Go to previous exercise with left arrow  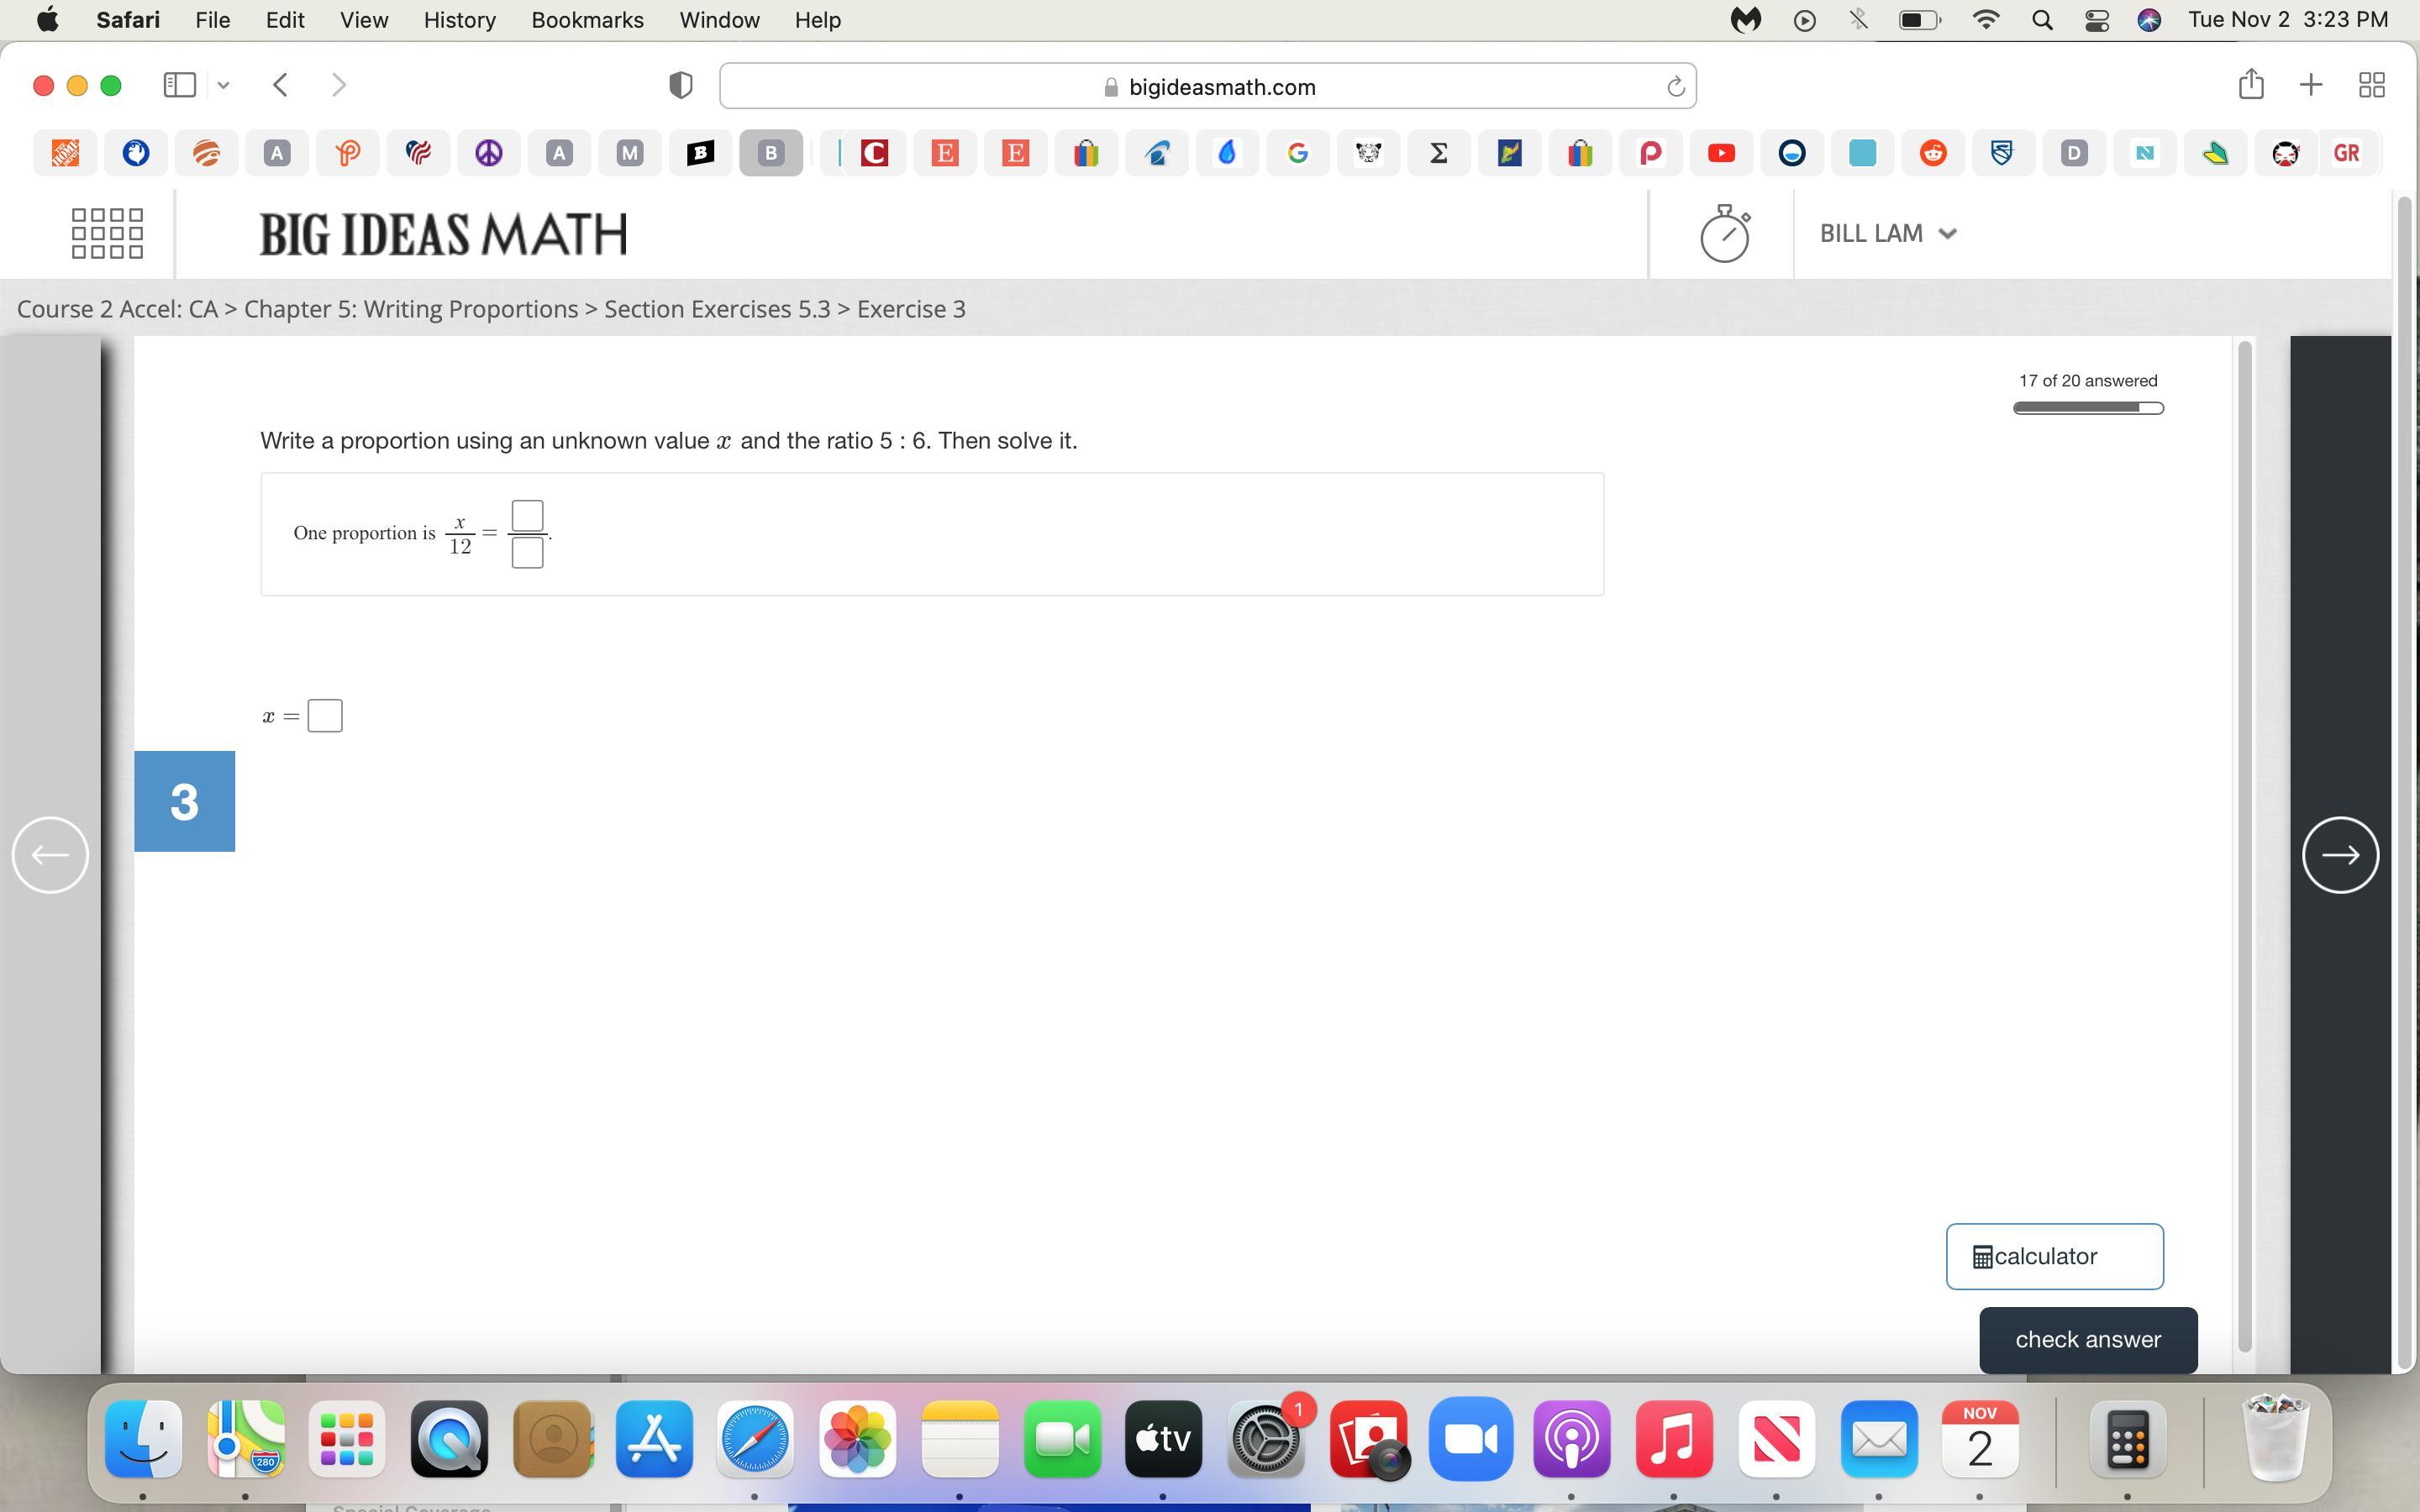click(50, 855)
